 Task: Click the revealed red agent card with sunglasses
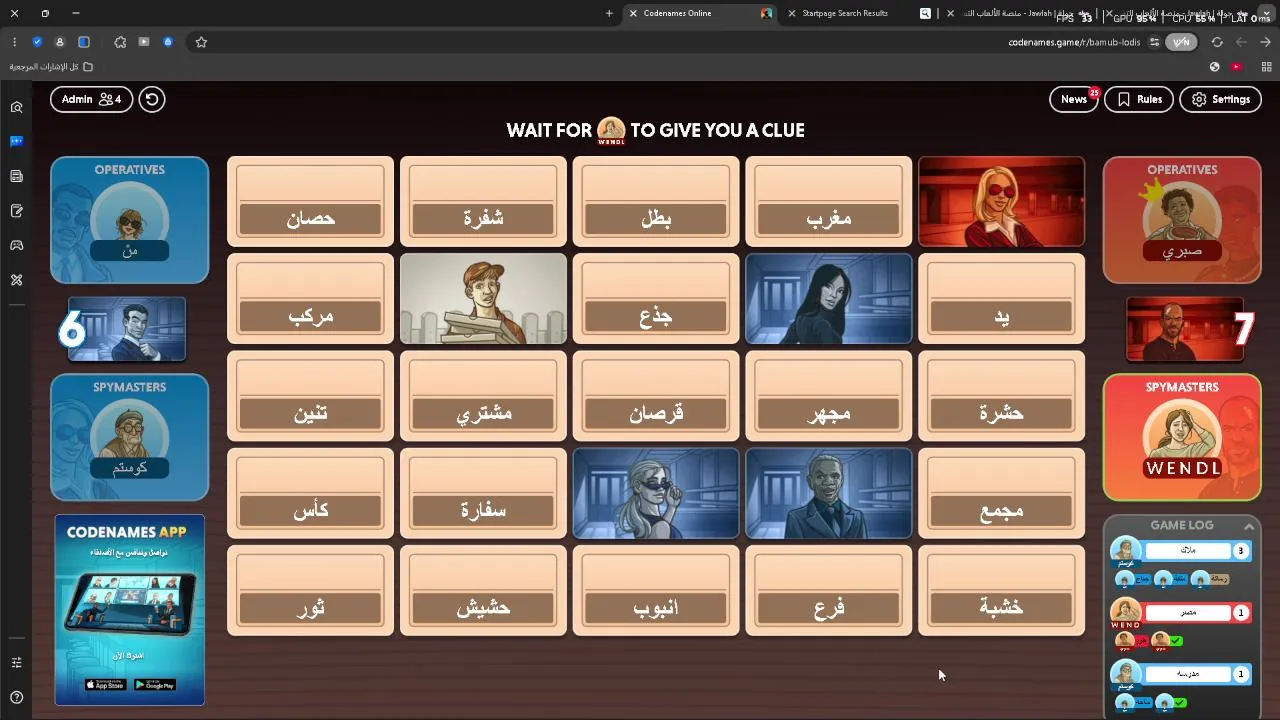[1002, 201]
